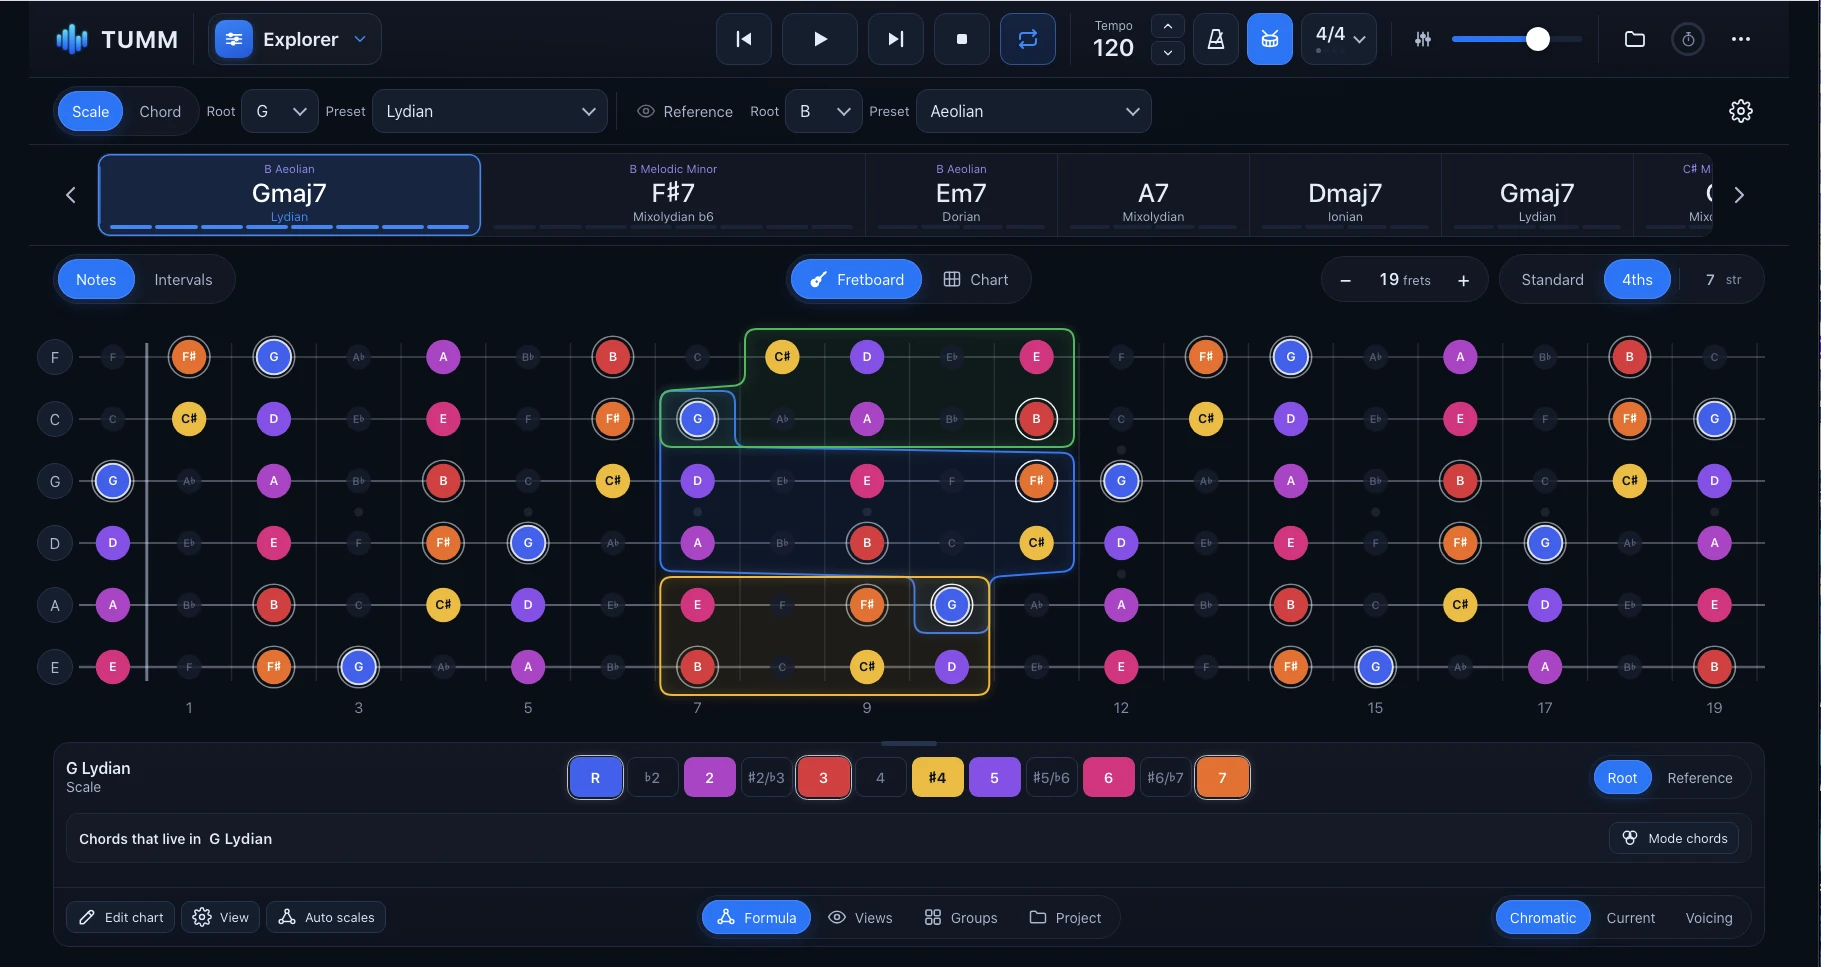Open the more options ellipsis menu
The height and width of the screenshot is (967, 1821).
tap(1740, 39)
